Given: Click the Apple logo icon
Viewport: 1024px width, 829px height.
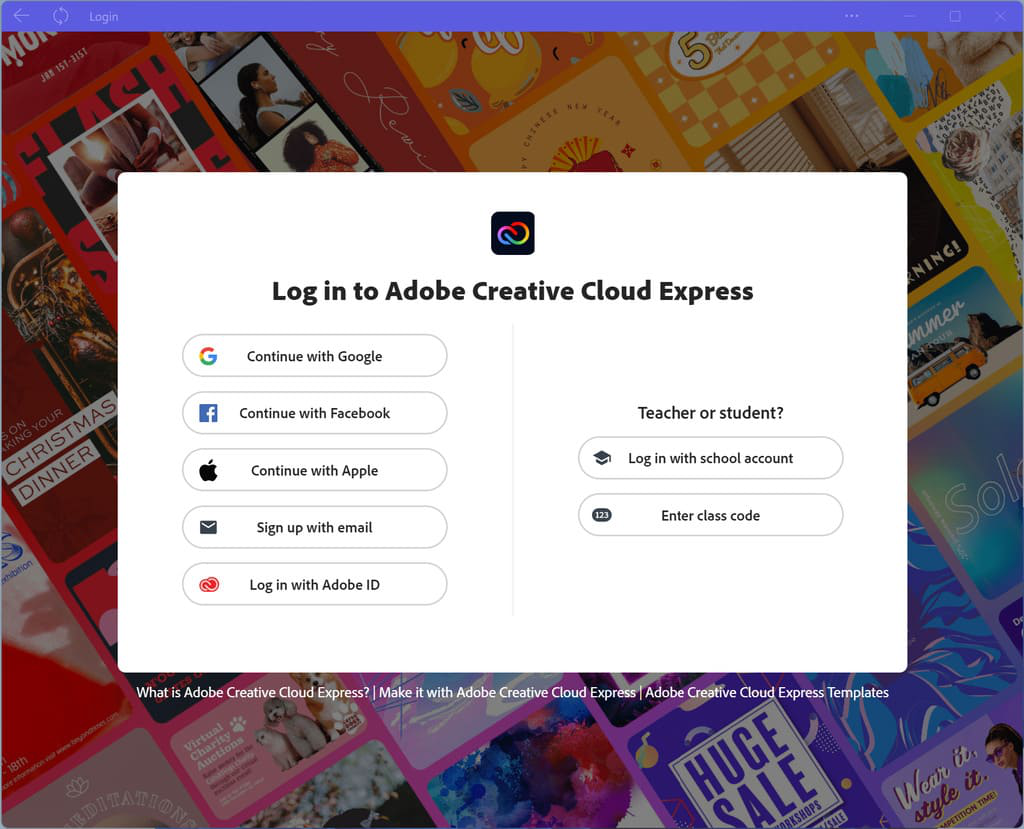Looking at the screenshot, I should [208, 470].
